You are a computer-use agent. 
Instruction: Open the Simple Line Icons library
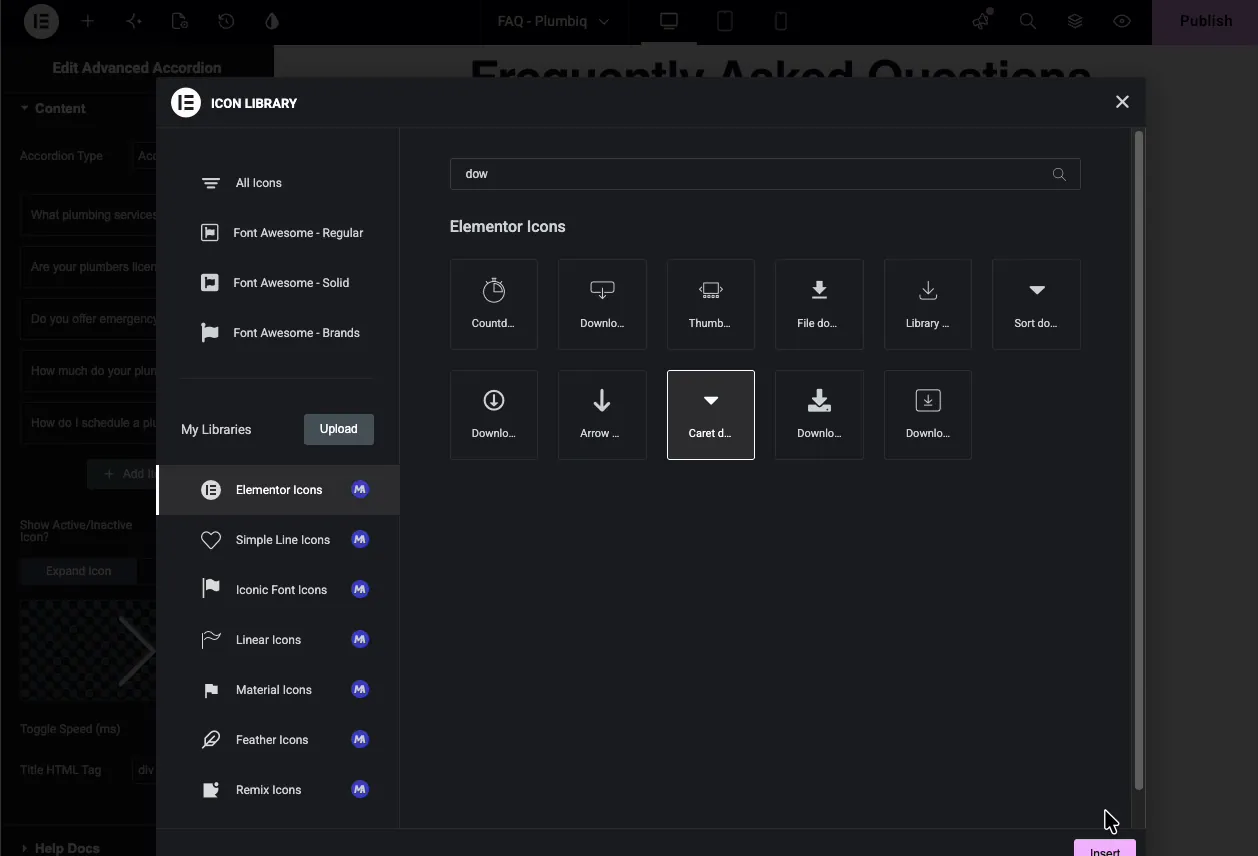pos(278,540)
